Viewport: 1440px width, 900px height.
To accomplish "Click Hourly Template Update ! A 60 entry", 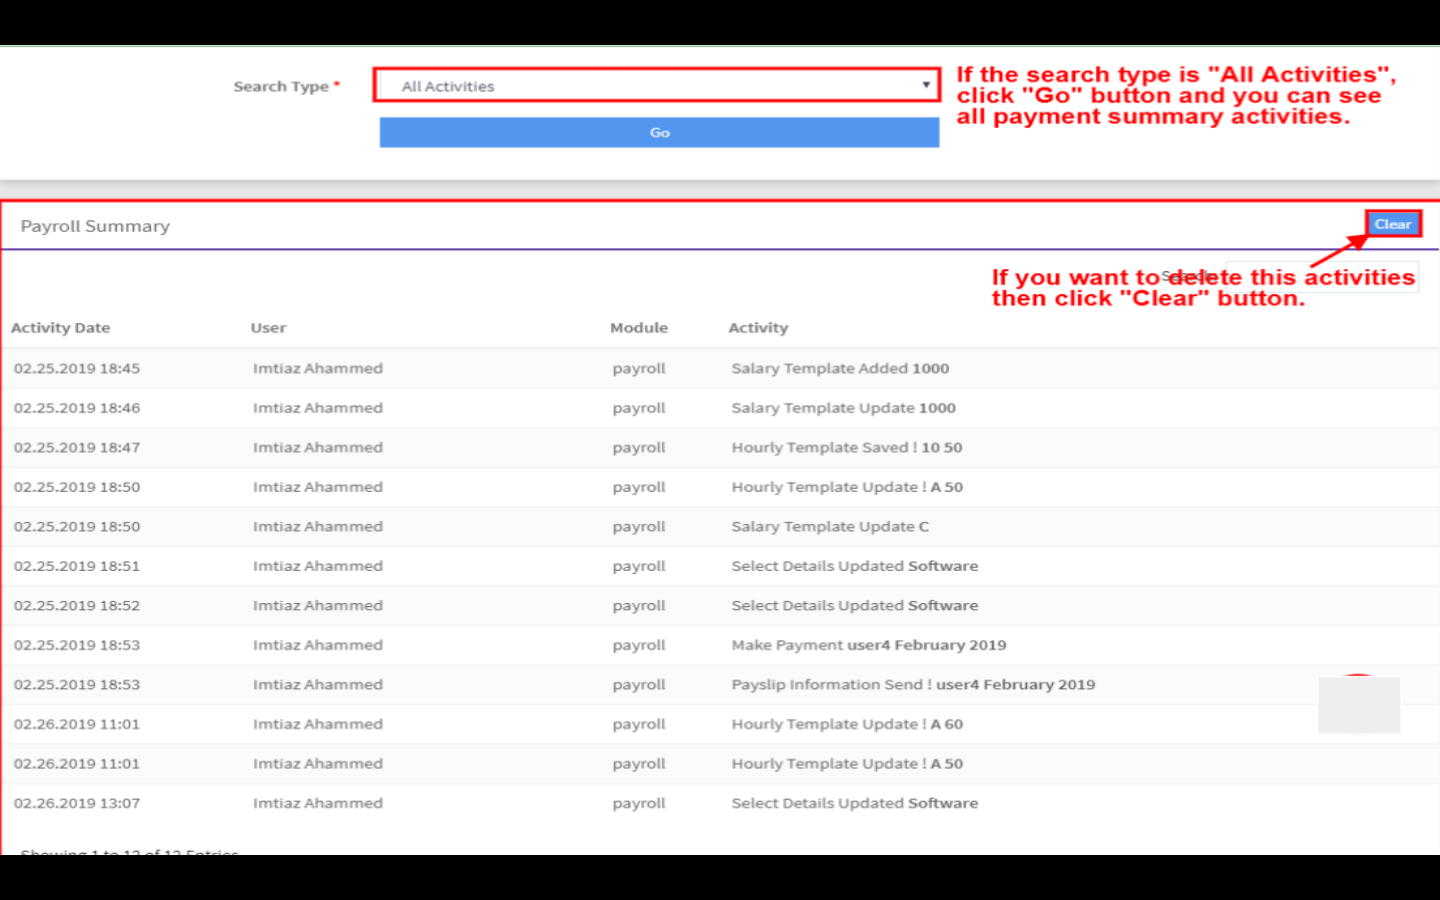I will tap(847, 724).
